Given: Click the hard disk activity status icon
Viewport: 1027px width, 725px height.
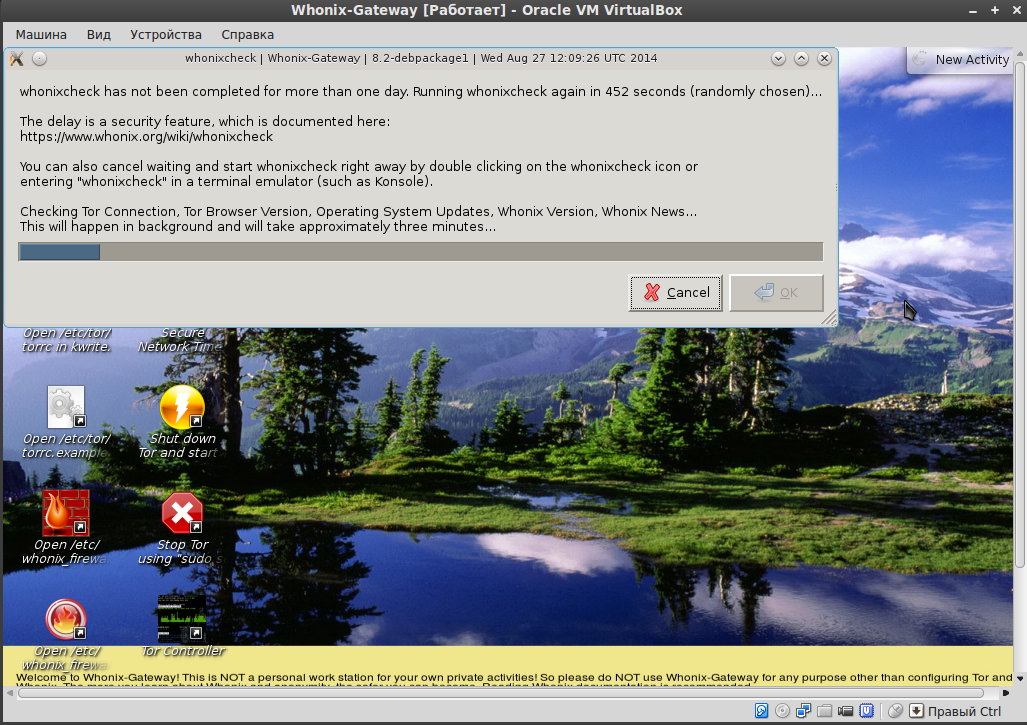Looking at the screenshot, I should pos(761,711).
